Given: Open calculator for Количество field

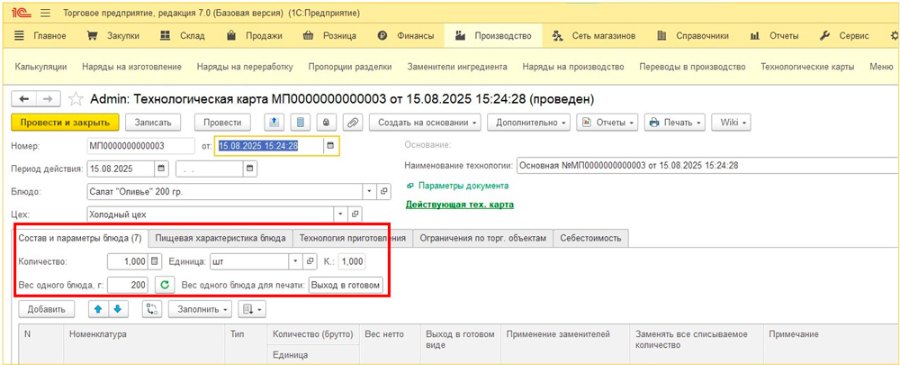Looking at the screenshot, I should [155, 261].
